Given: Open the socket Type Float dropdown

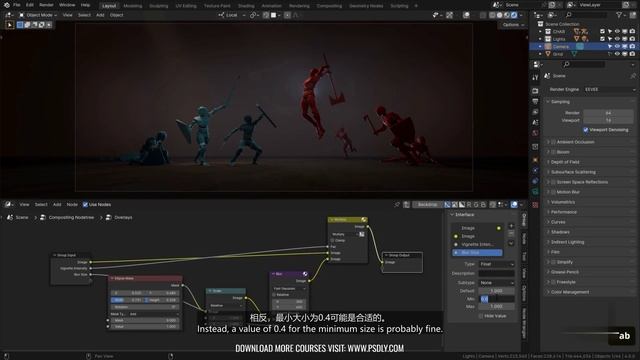Looking at the screenshot, I should pyautogui.click(x=496, y=264).
